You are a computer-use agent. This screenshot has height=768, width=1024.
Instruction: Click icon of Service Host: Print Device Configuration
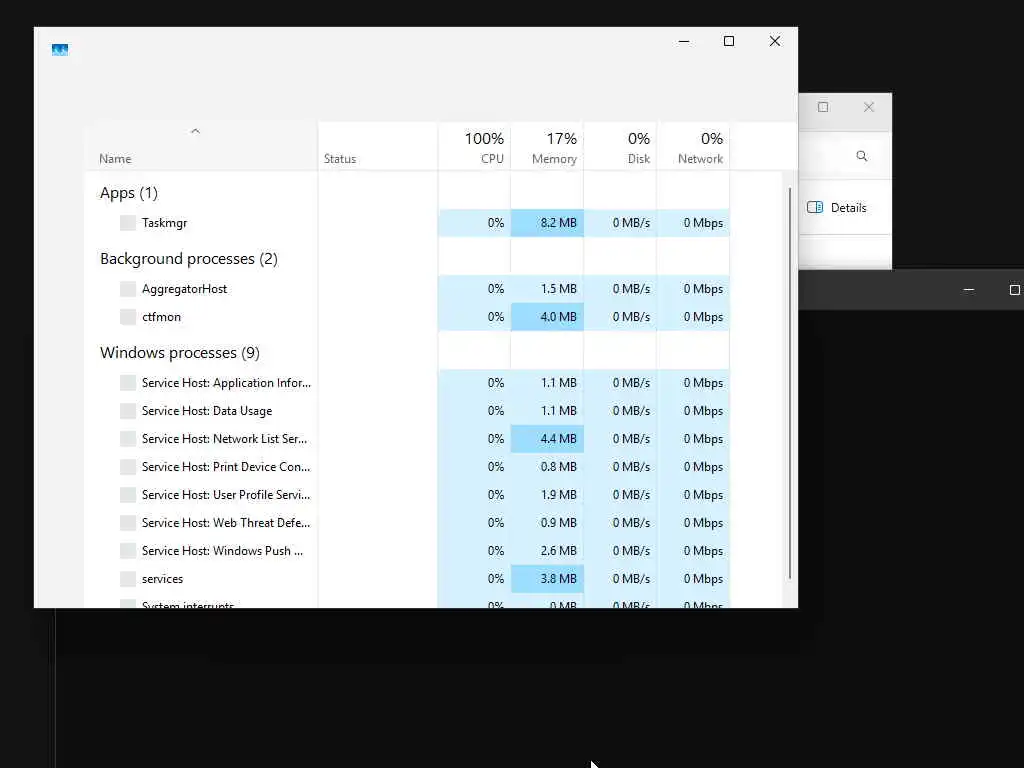click(x=128, y=467)
